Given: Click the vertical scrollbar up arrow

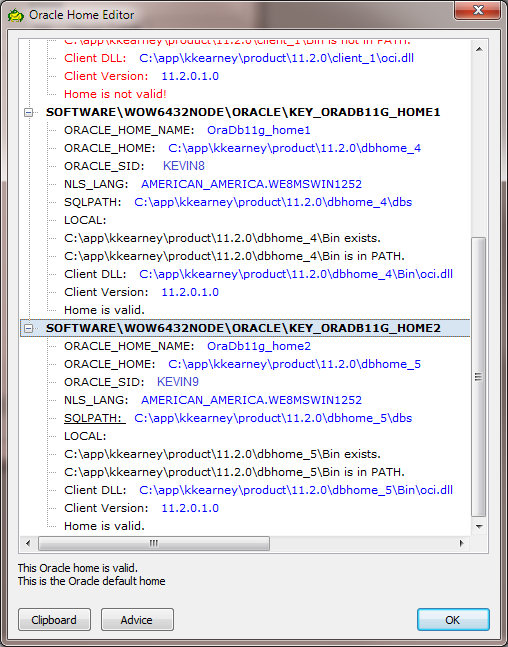Looking at the screenshot, I should 479,49.
